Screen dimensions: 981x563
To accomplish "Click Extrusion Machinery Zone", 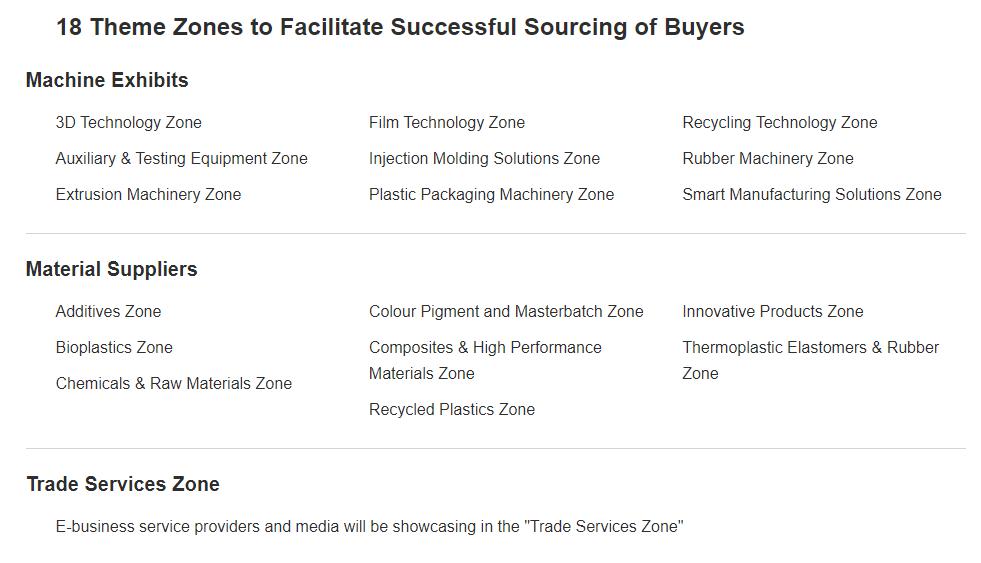I will (x=148, y=195).
